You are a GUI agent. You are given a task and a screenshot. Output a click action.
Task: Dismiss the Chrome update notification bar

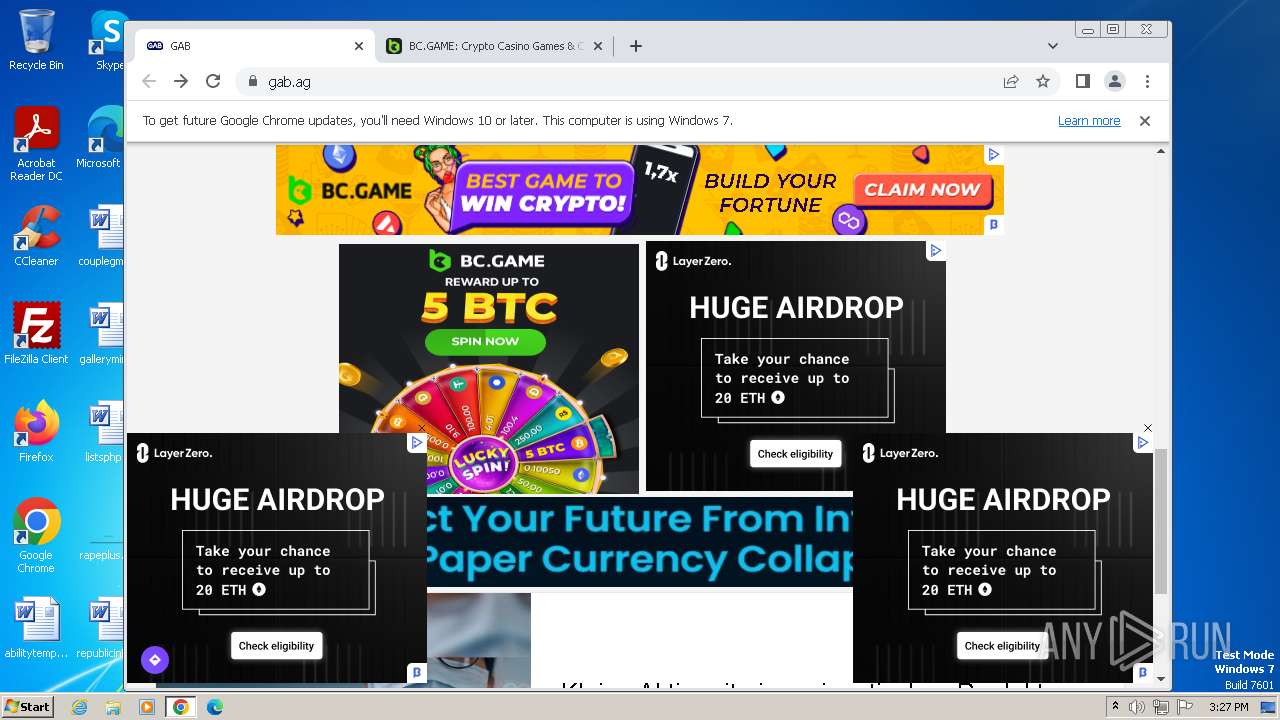click(x=1145, y=121)
